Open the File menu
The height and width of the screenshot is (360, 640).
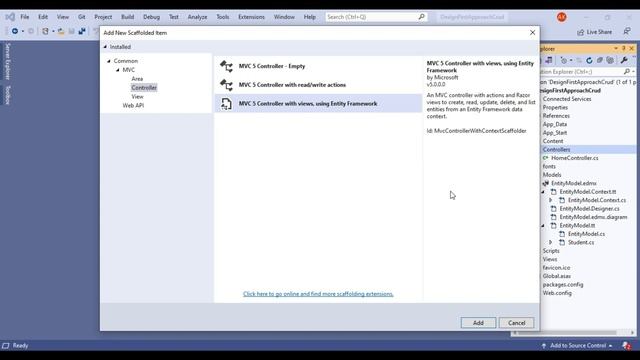tap(25, 17)
